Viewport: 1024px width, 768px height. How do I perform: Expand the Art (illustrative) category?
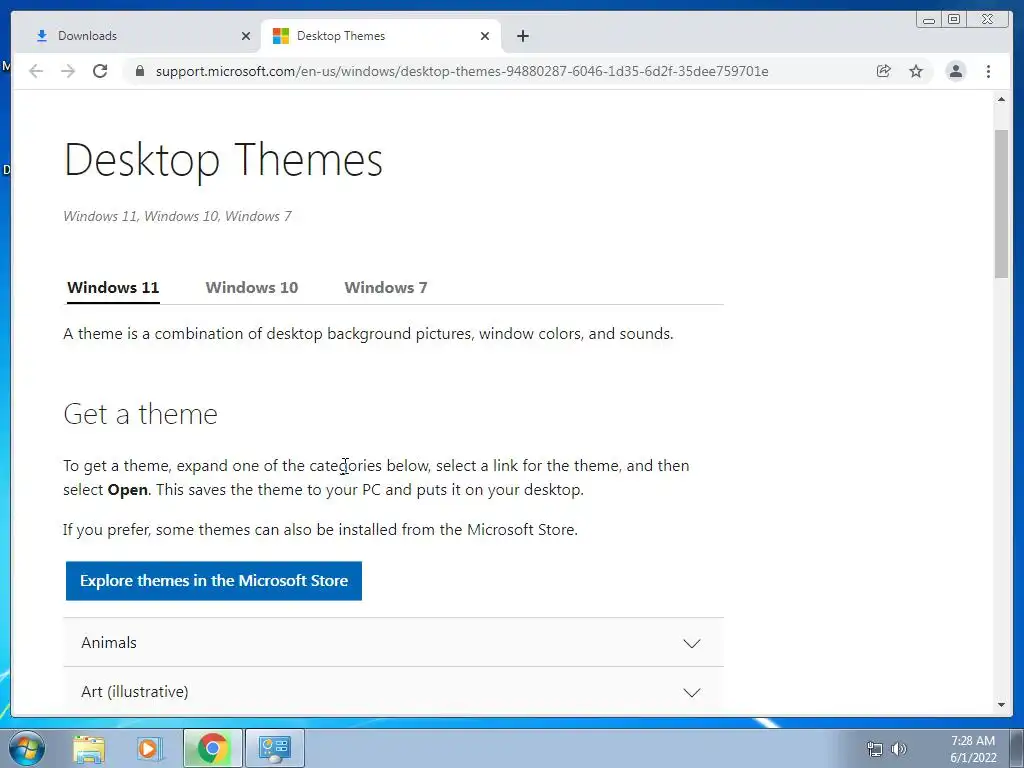click(393, 692)
